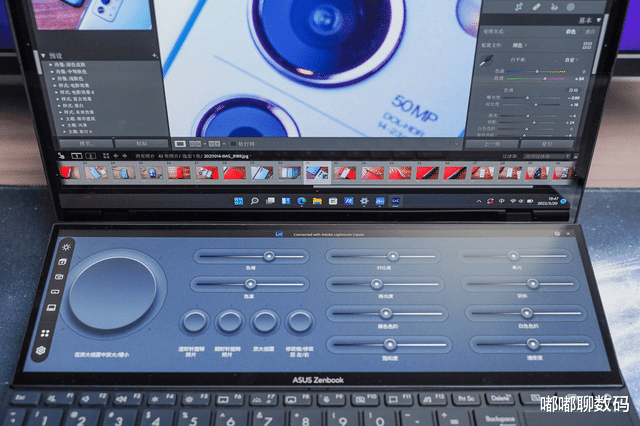Screen dimensions: 640x426
Task: Open File Explorer from taskbar
Action: [x=317, y=201]
